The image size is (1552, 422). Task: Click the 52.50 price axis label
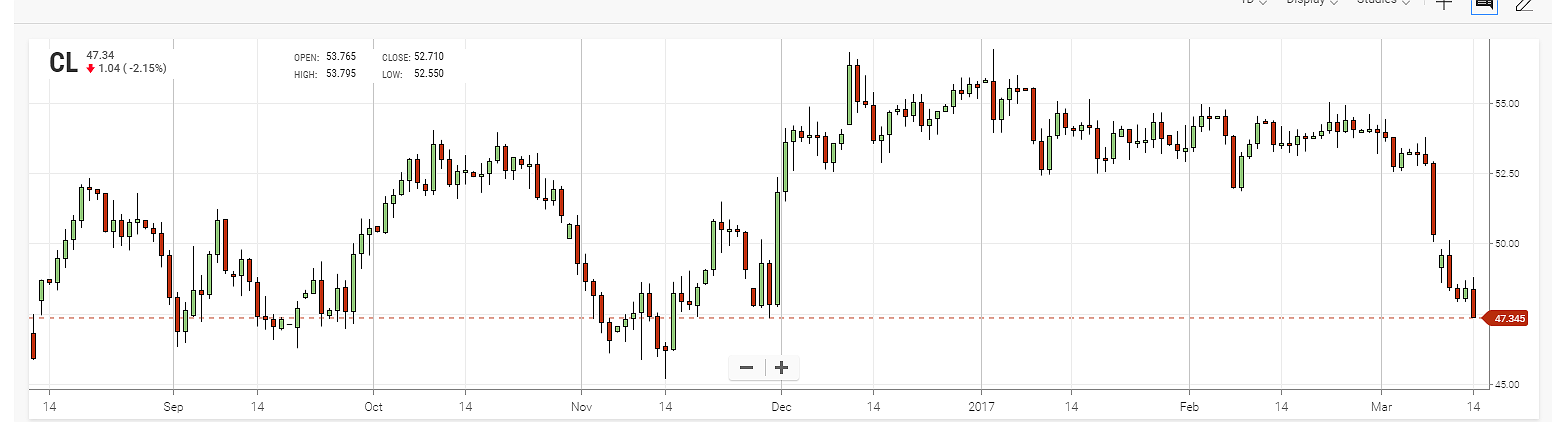(1506, 174)
